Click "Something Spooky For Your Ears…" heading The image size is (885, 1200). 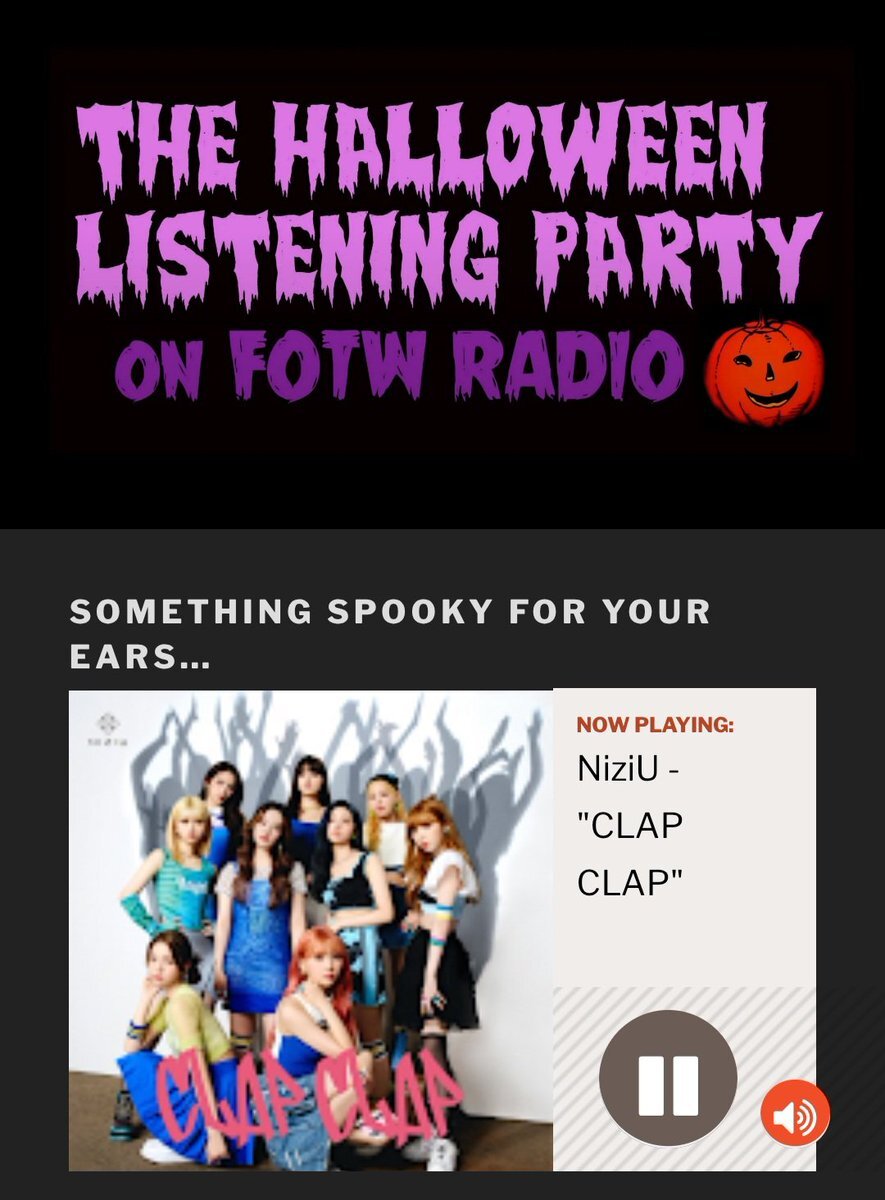[x=390, y=634]
